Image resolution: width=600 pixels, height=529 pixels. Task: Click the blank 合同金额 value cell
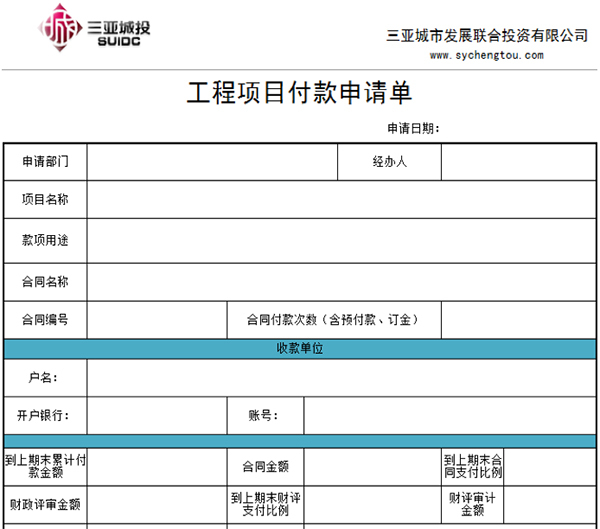(x=373, y=467)
